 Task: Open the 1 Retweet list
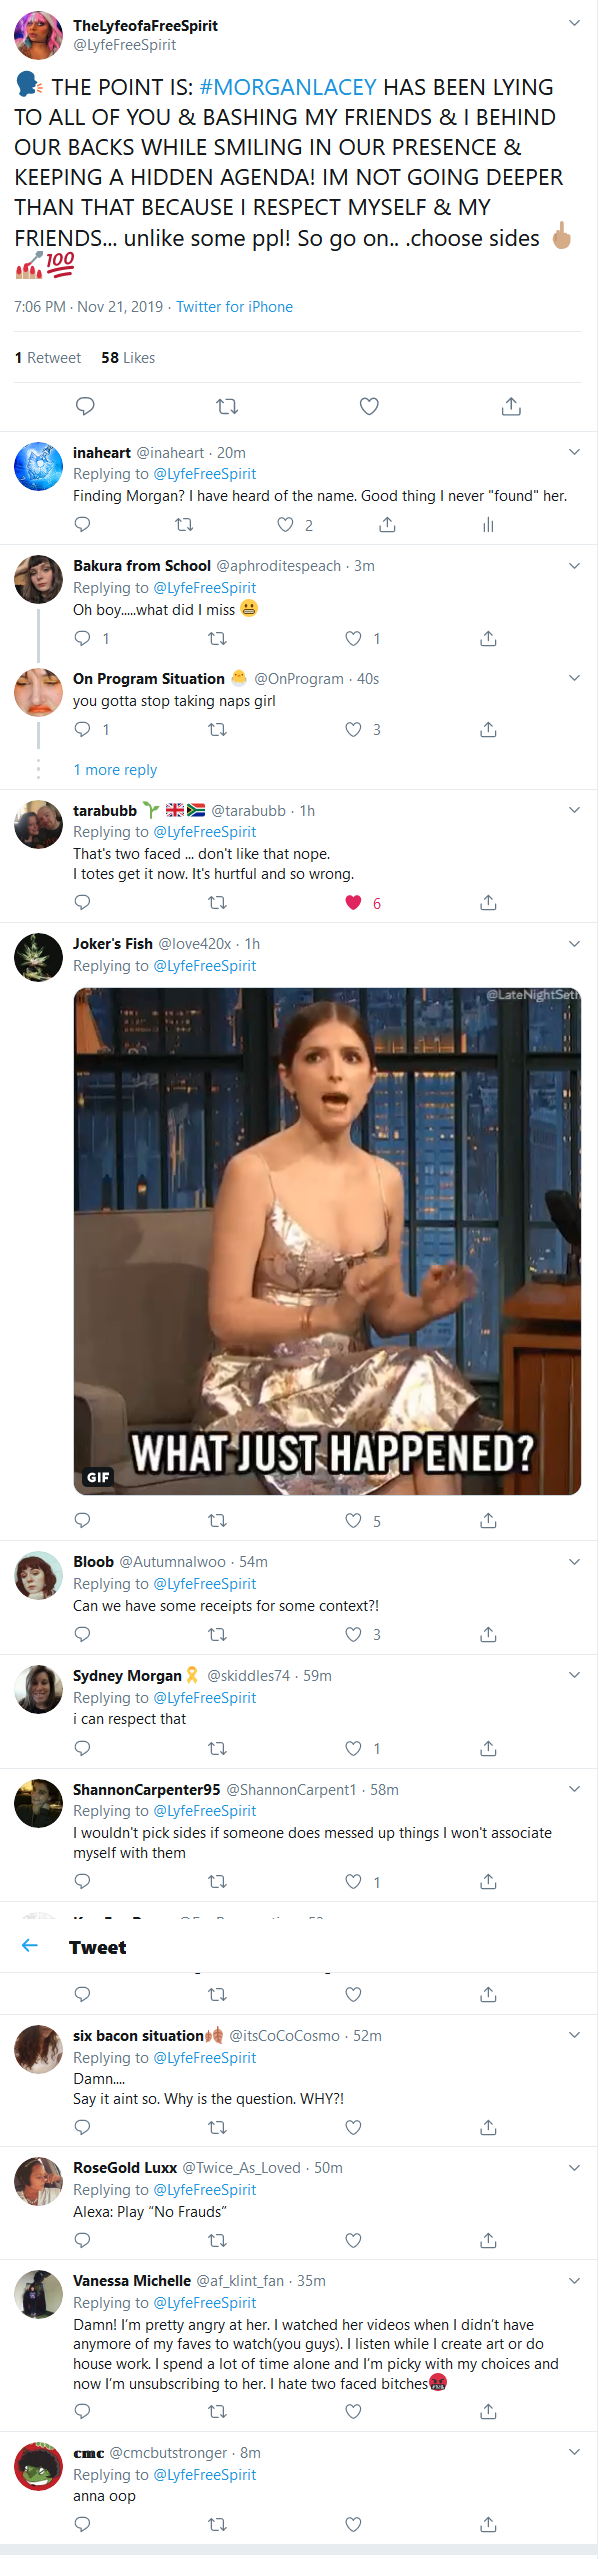click(48, 358)
